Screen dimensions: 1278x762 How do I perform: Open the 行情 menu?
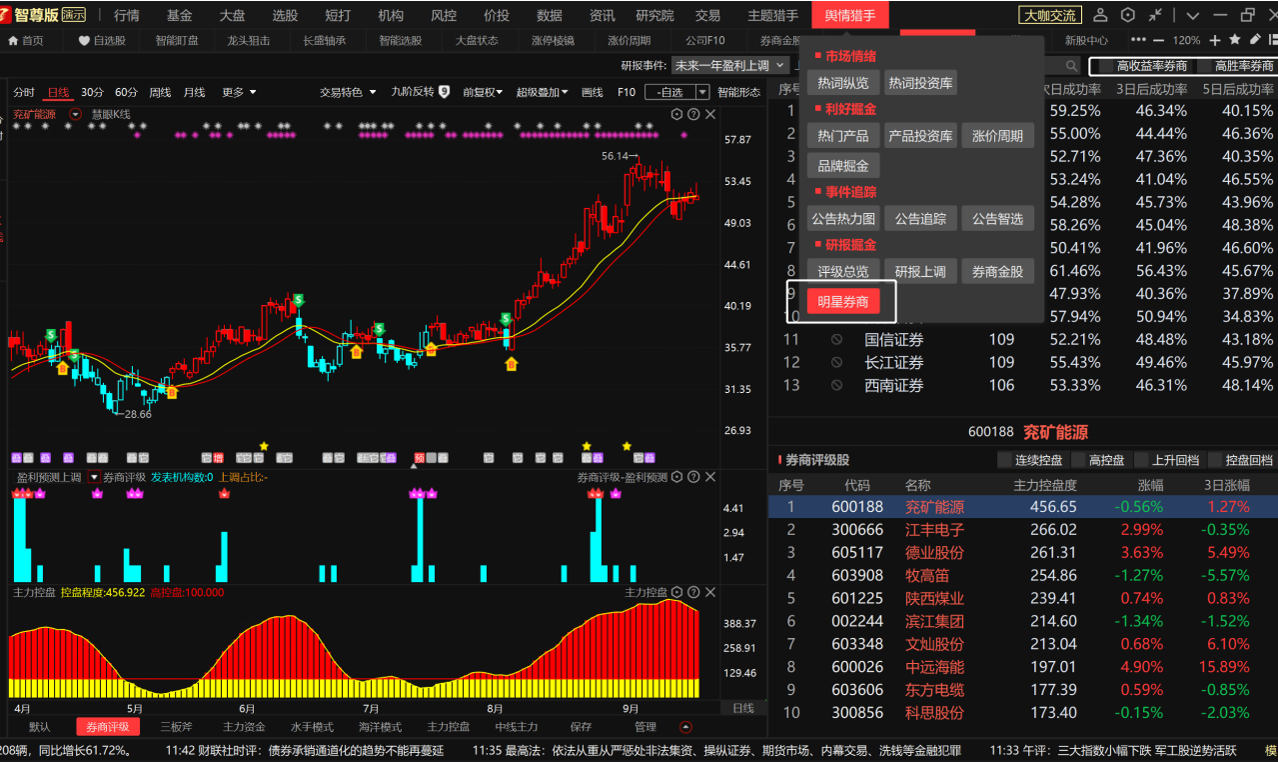click(127, 15)
